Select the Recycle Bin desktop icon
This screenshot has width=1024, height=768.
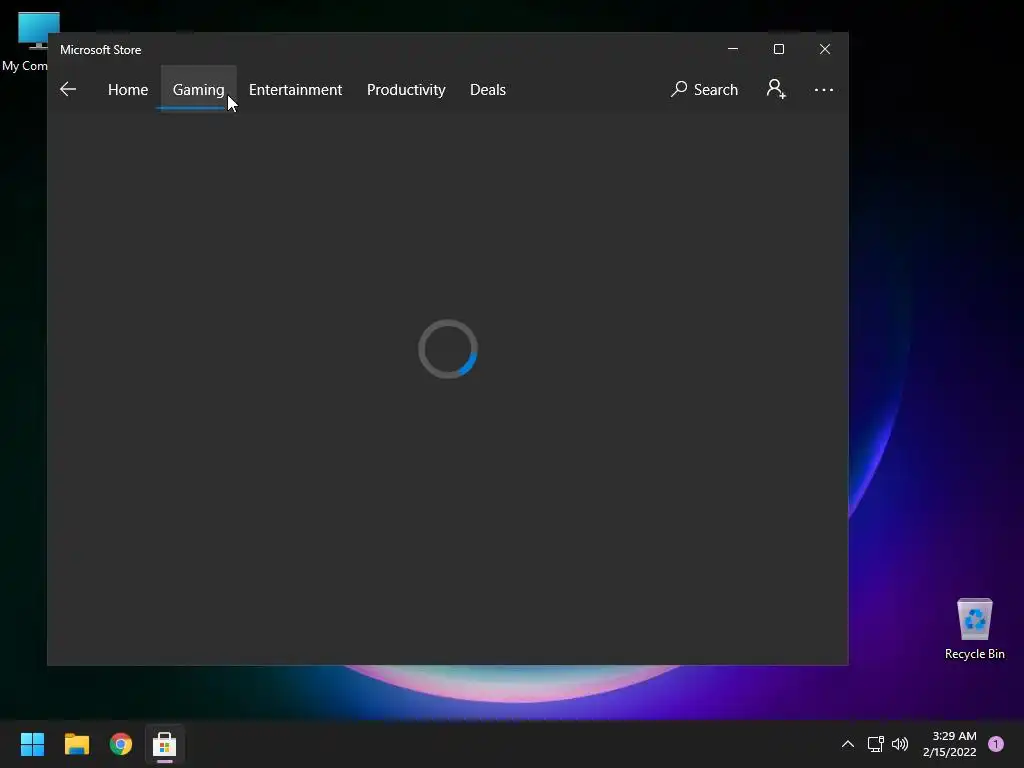coord(974,628)
